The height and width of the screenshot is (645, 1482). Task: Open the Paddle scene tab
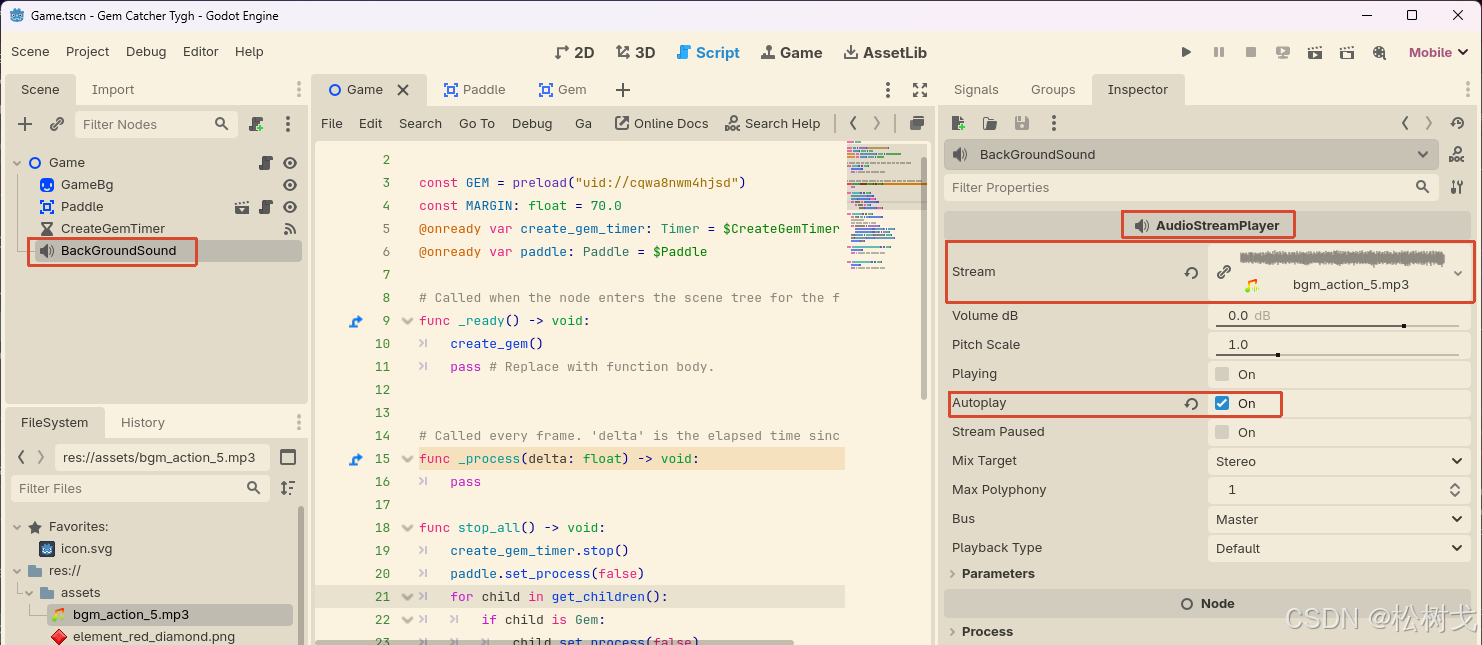[474, 90]
